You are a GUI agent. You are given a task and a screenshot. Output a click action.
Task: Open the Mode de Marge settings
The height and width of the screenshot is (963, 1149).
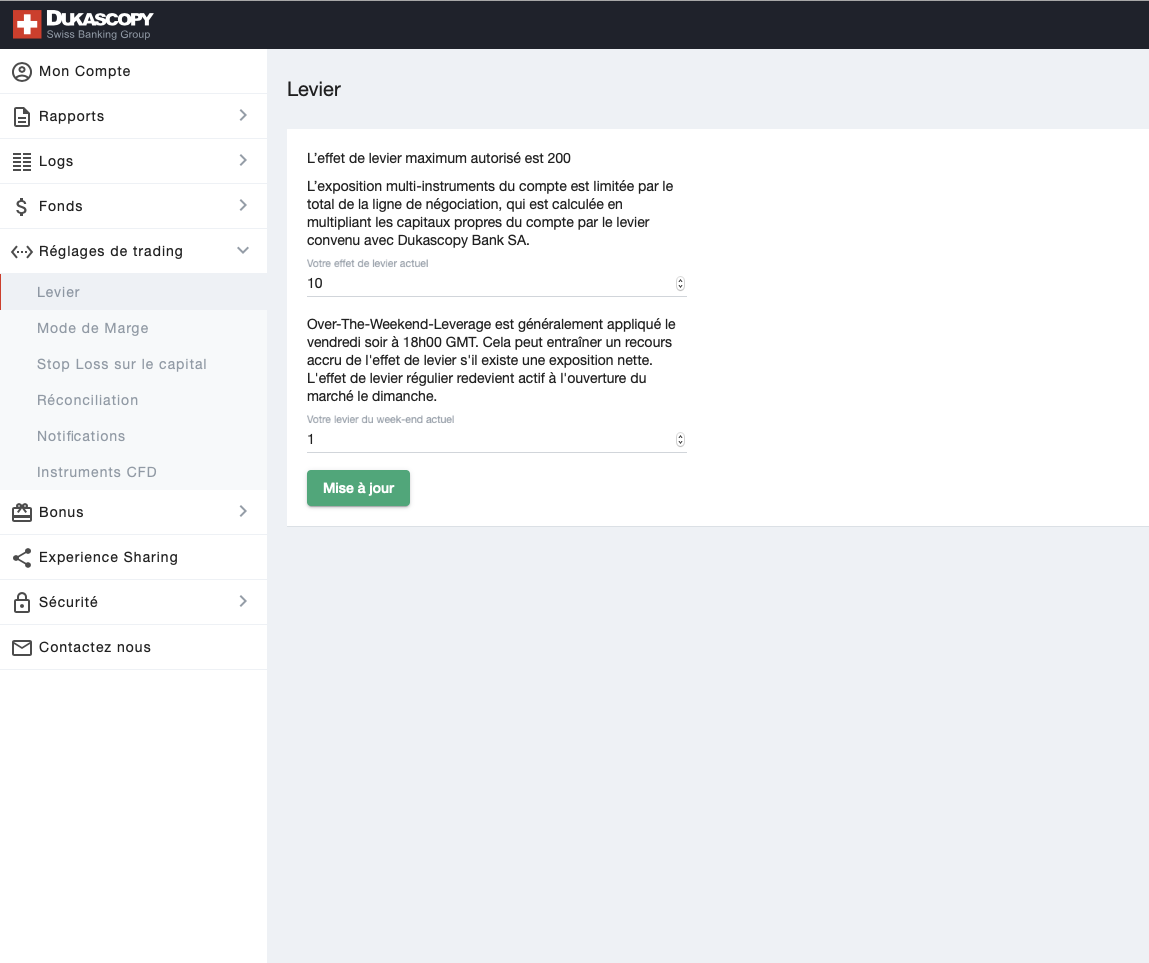click(93, 328)
